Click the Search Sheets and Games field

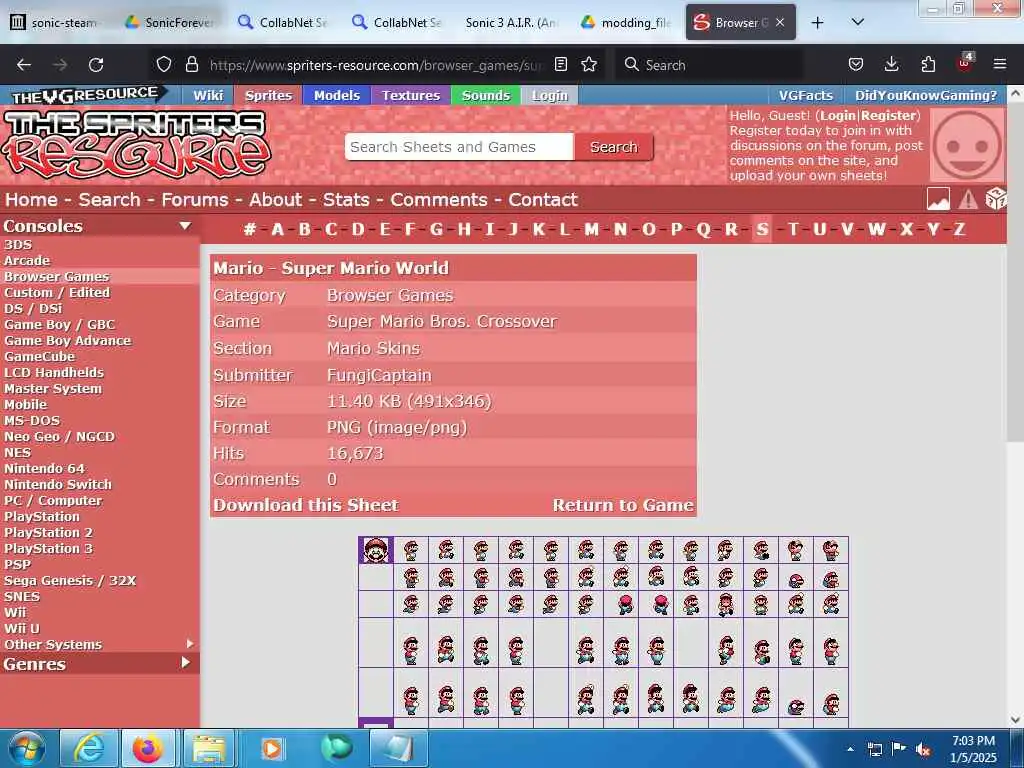point(459,147)
